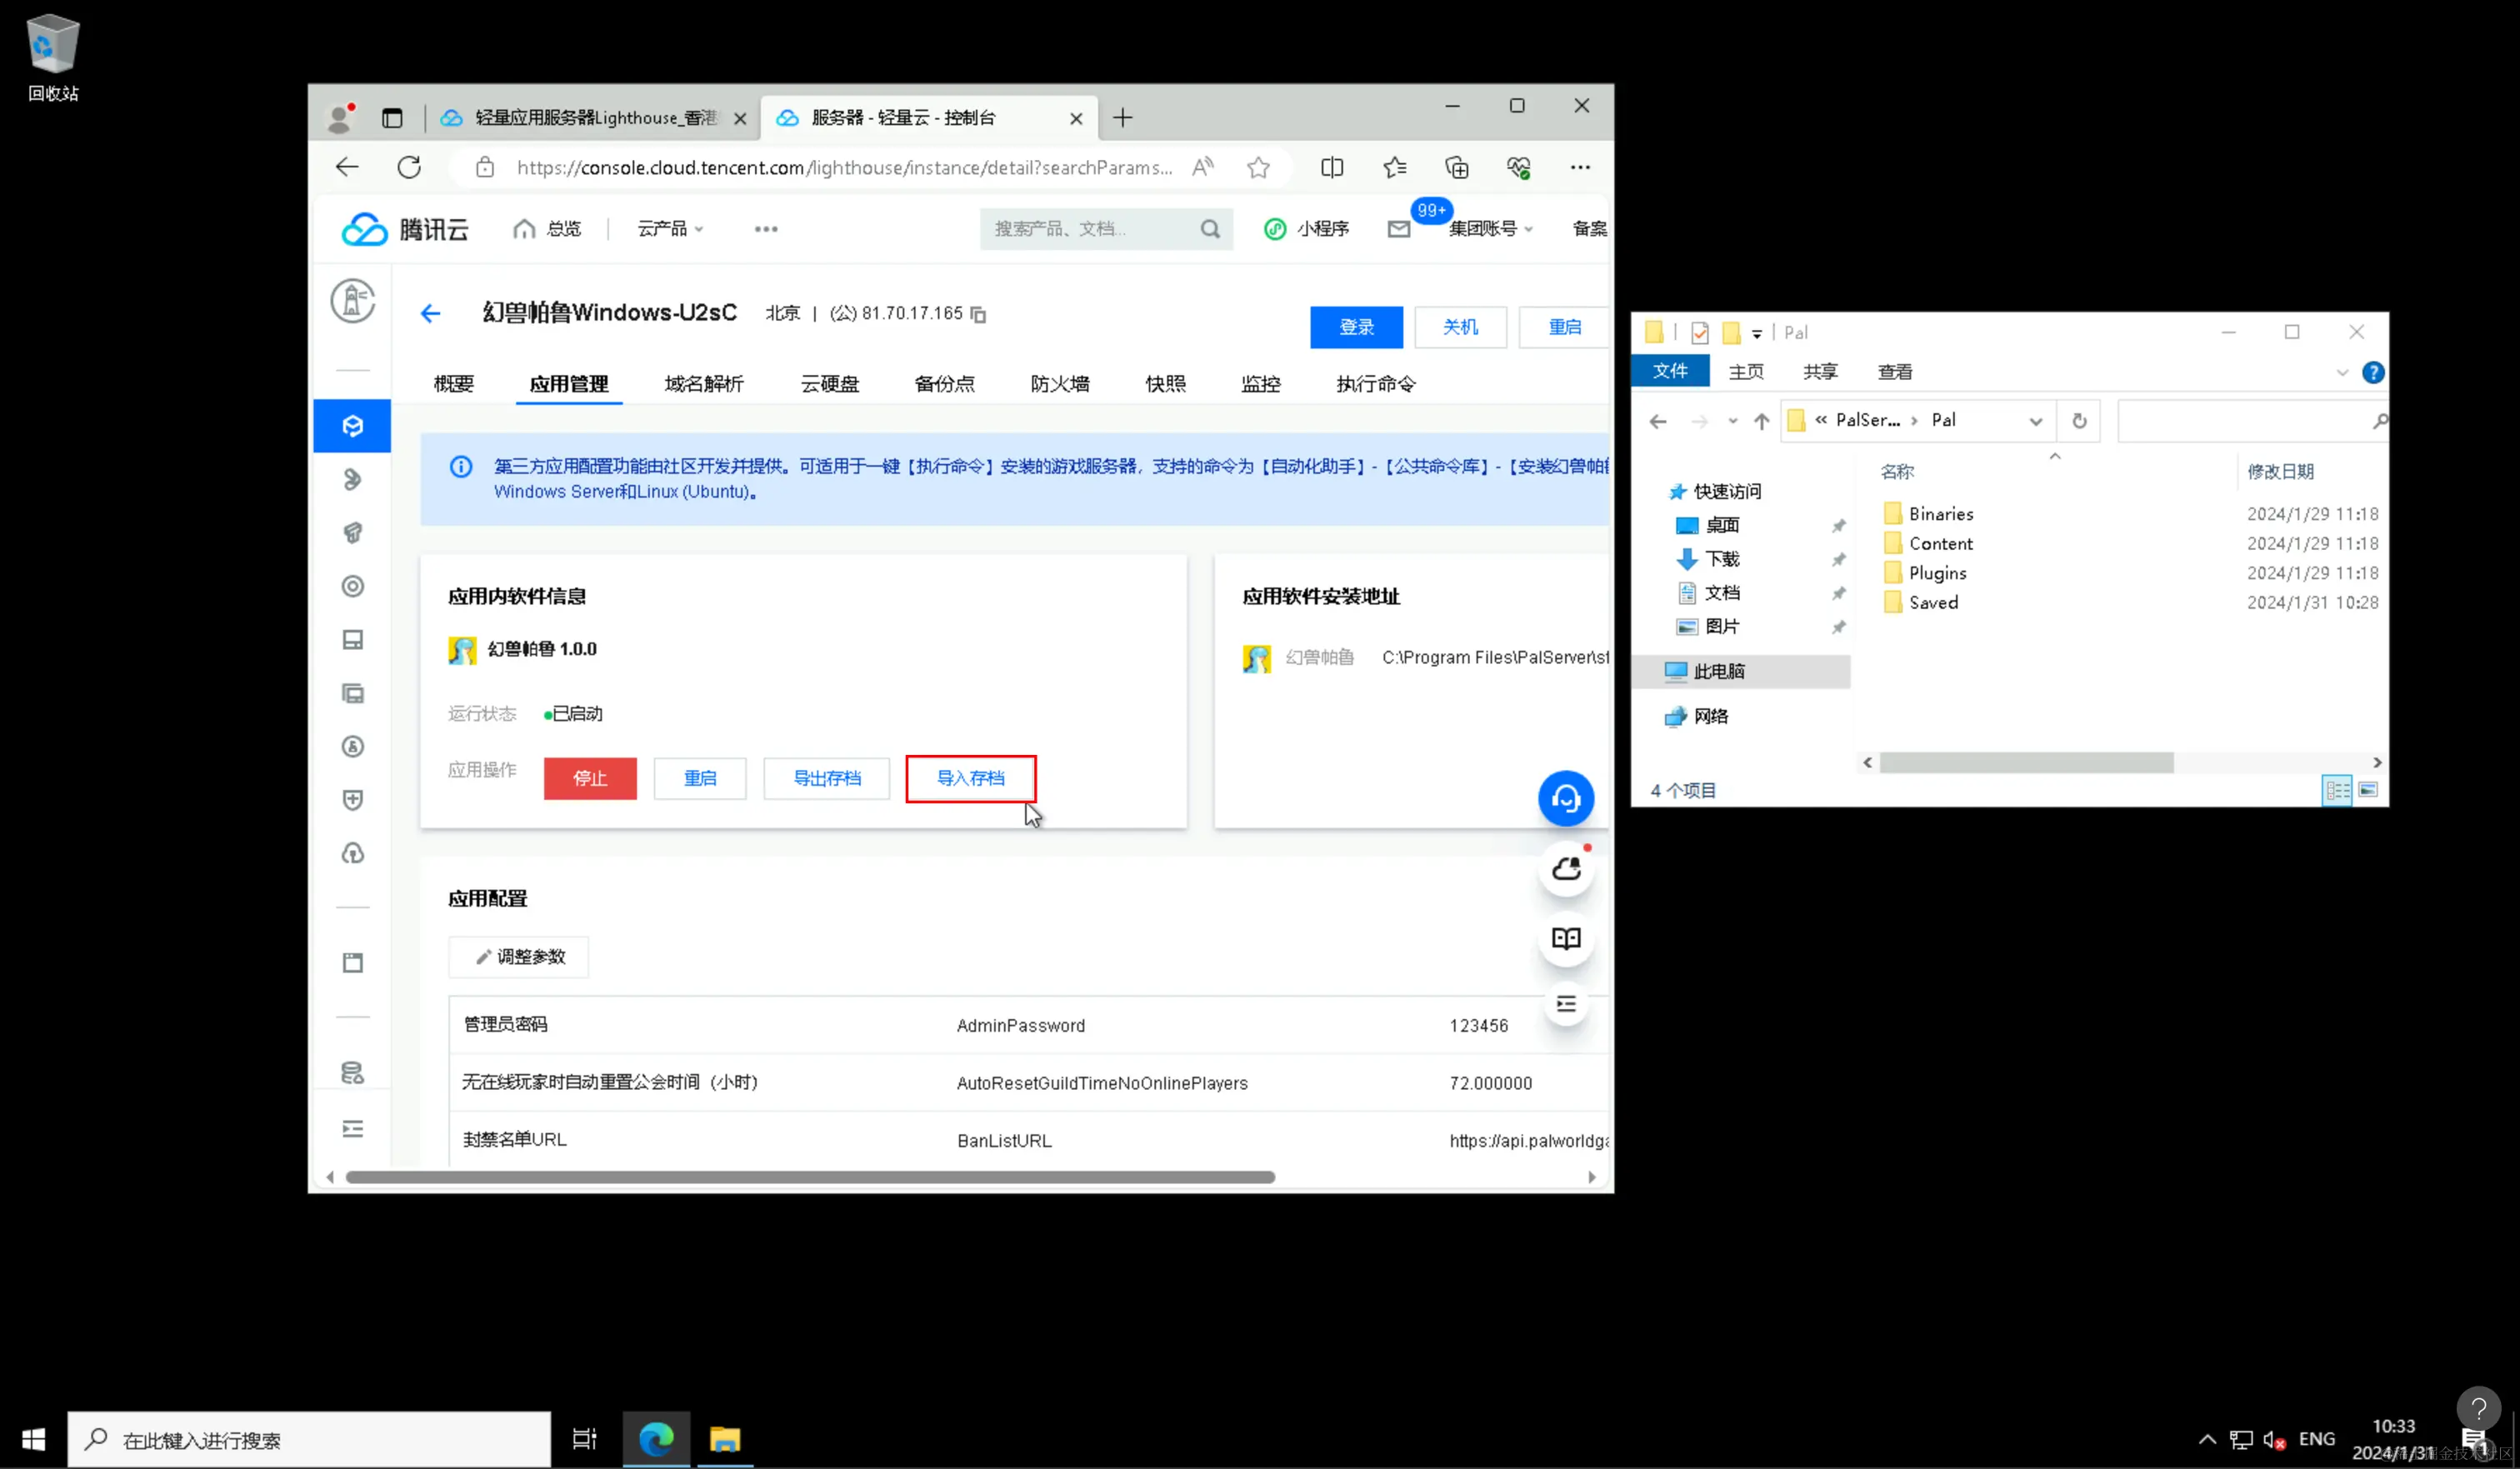This screenshot has height=1469, width=2520.
Task: Click the 导入存档 button
Action: (x=970, y=778)
